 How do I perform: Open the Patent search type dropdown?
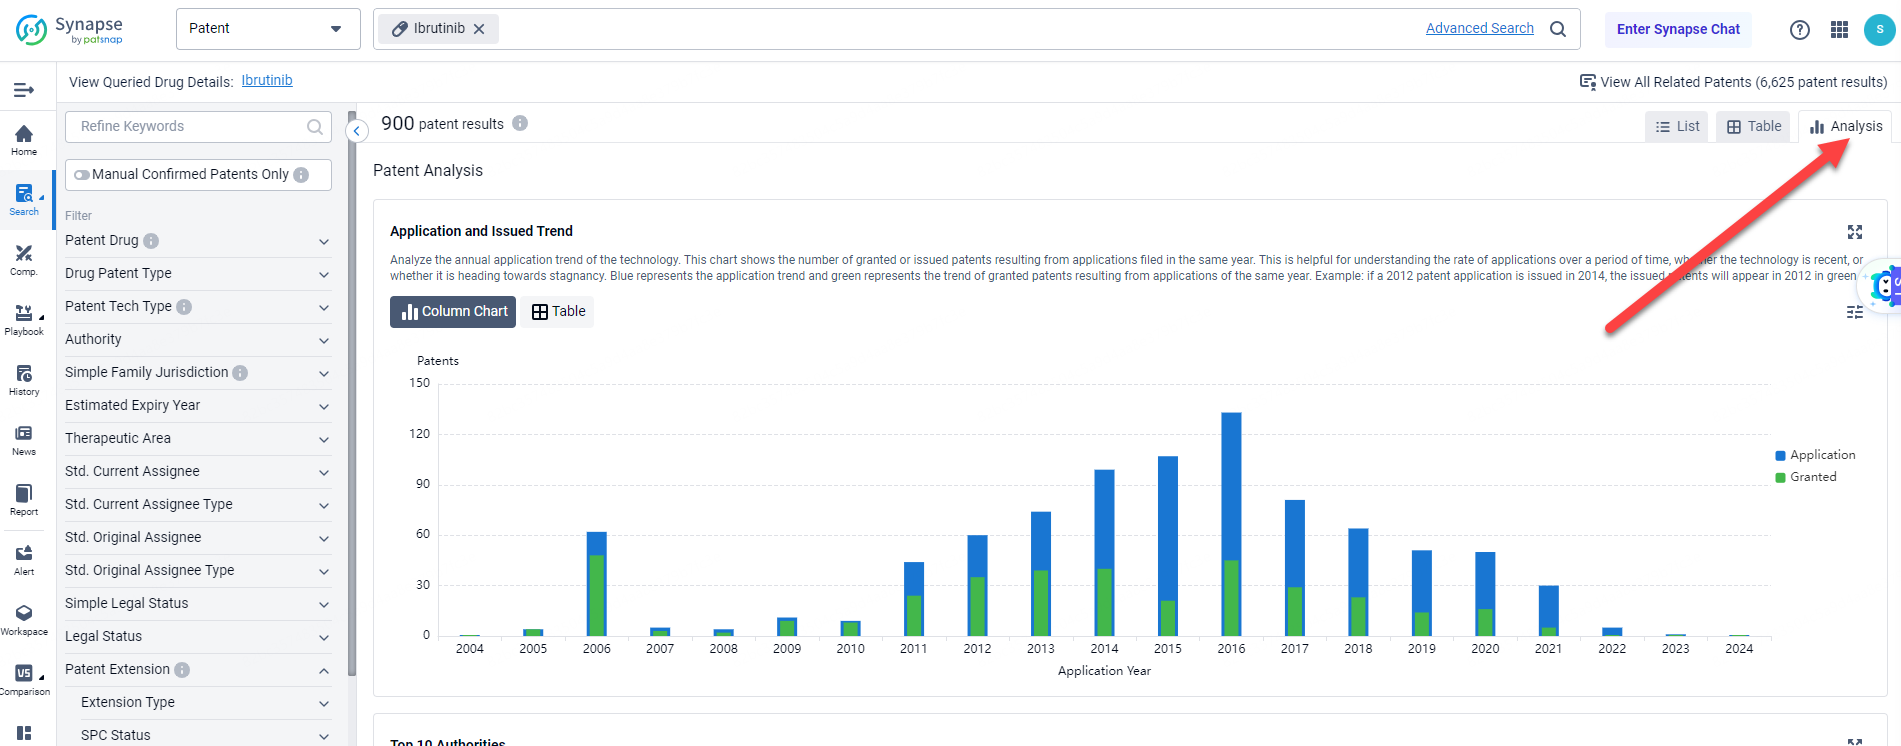pyautogui.click(x=267, y=29)
